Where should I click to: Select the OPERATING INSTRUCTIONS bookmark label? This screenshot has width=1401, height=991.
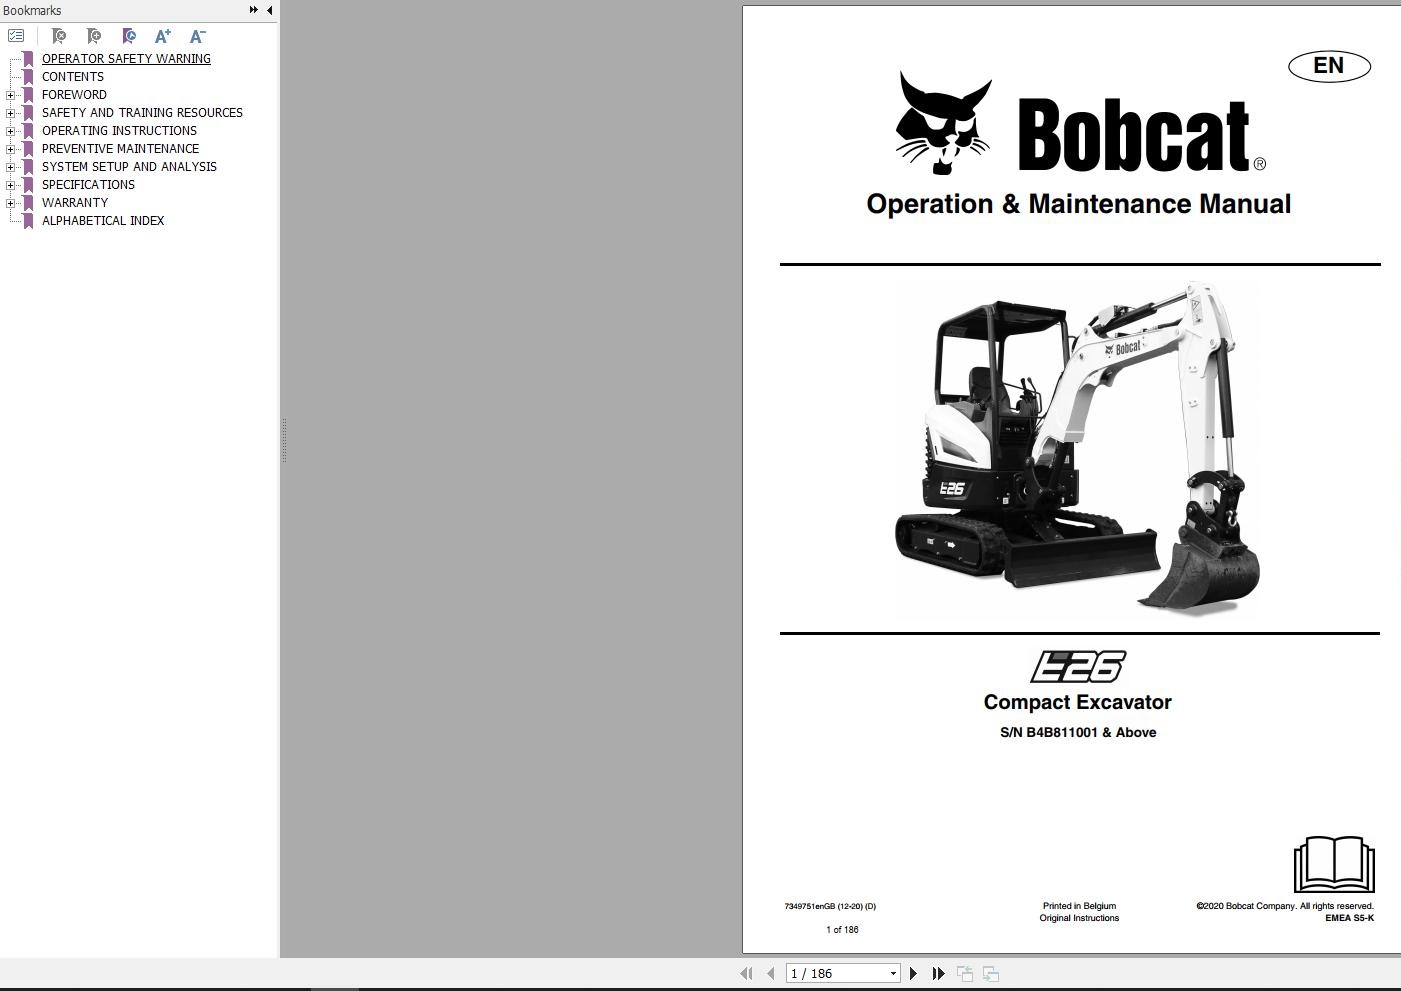coord(119,131)
